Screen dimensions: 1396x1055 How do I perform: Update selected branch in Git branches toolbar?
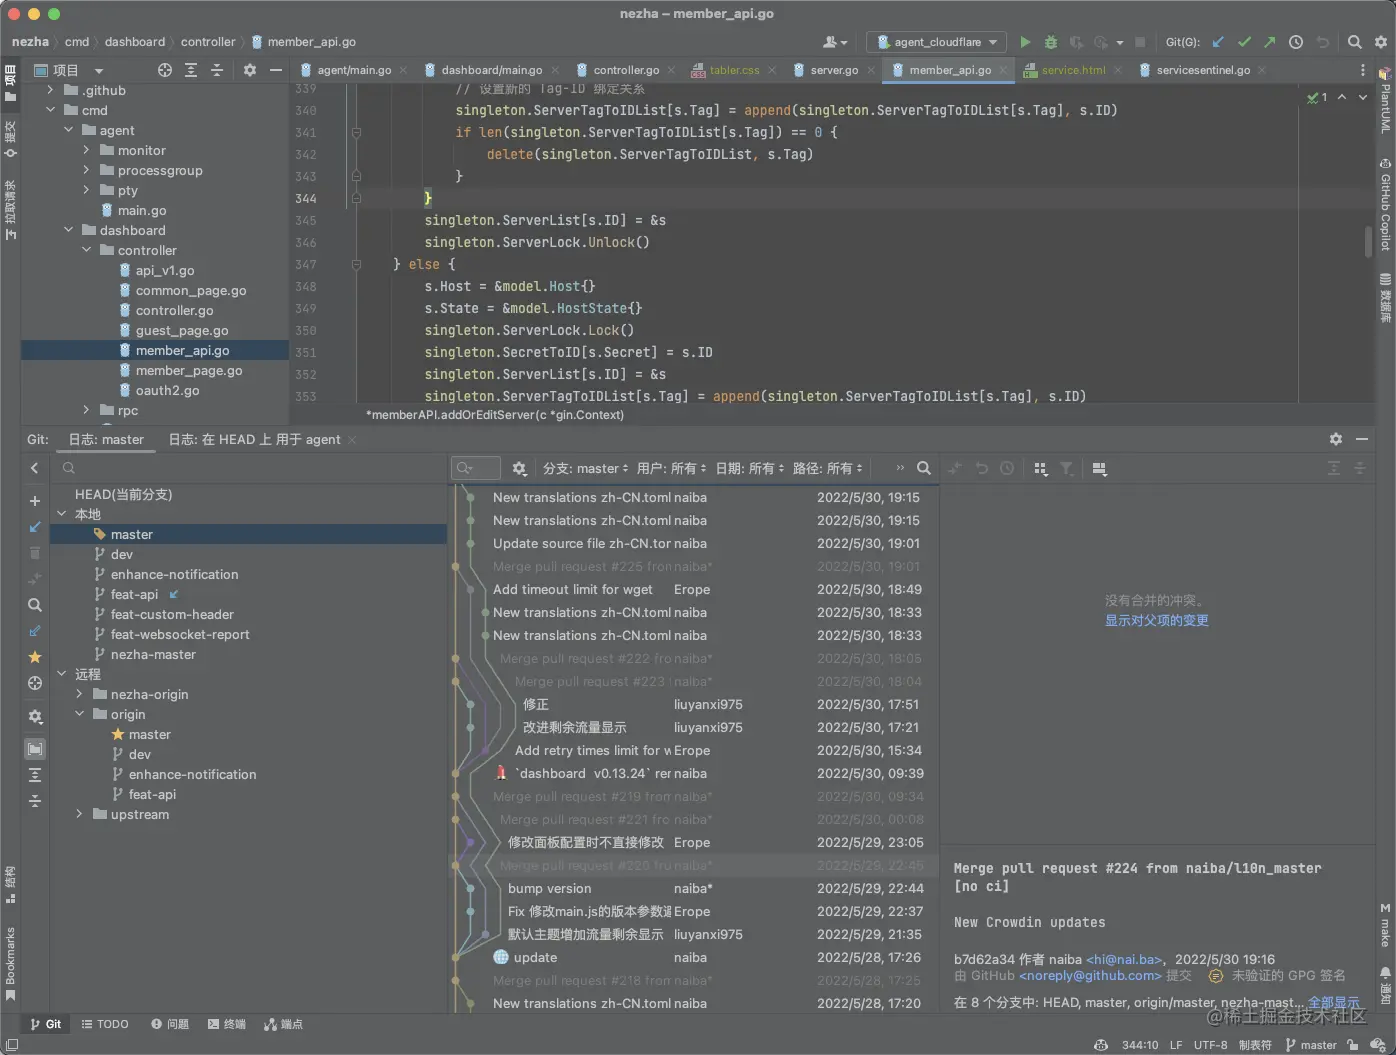tap(35, 527)
